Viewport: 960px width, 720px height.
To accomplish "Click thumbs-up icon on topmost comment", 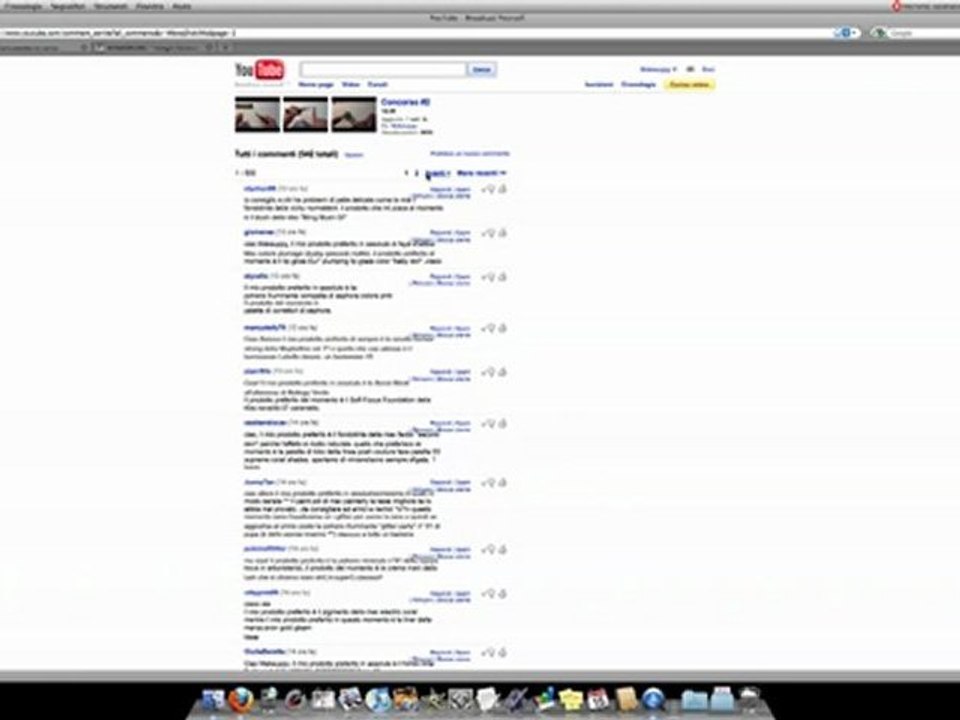I will 503,189.
